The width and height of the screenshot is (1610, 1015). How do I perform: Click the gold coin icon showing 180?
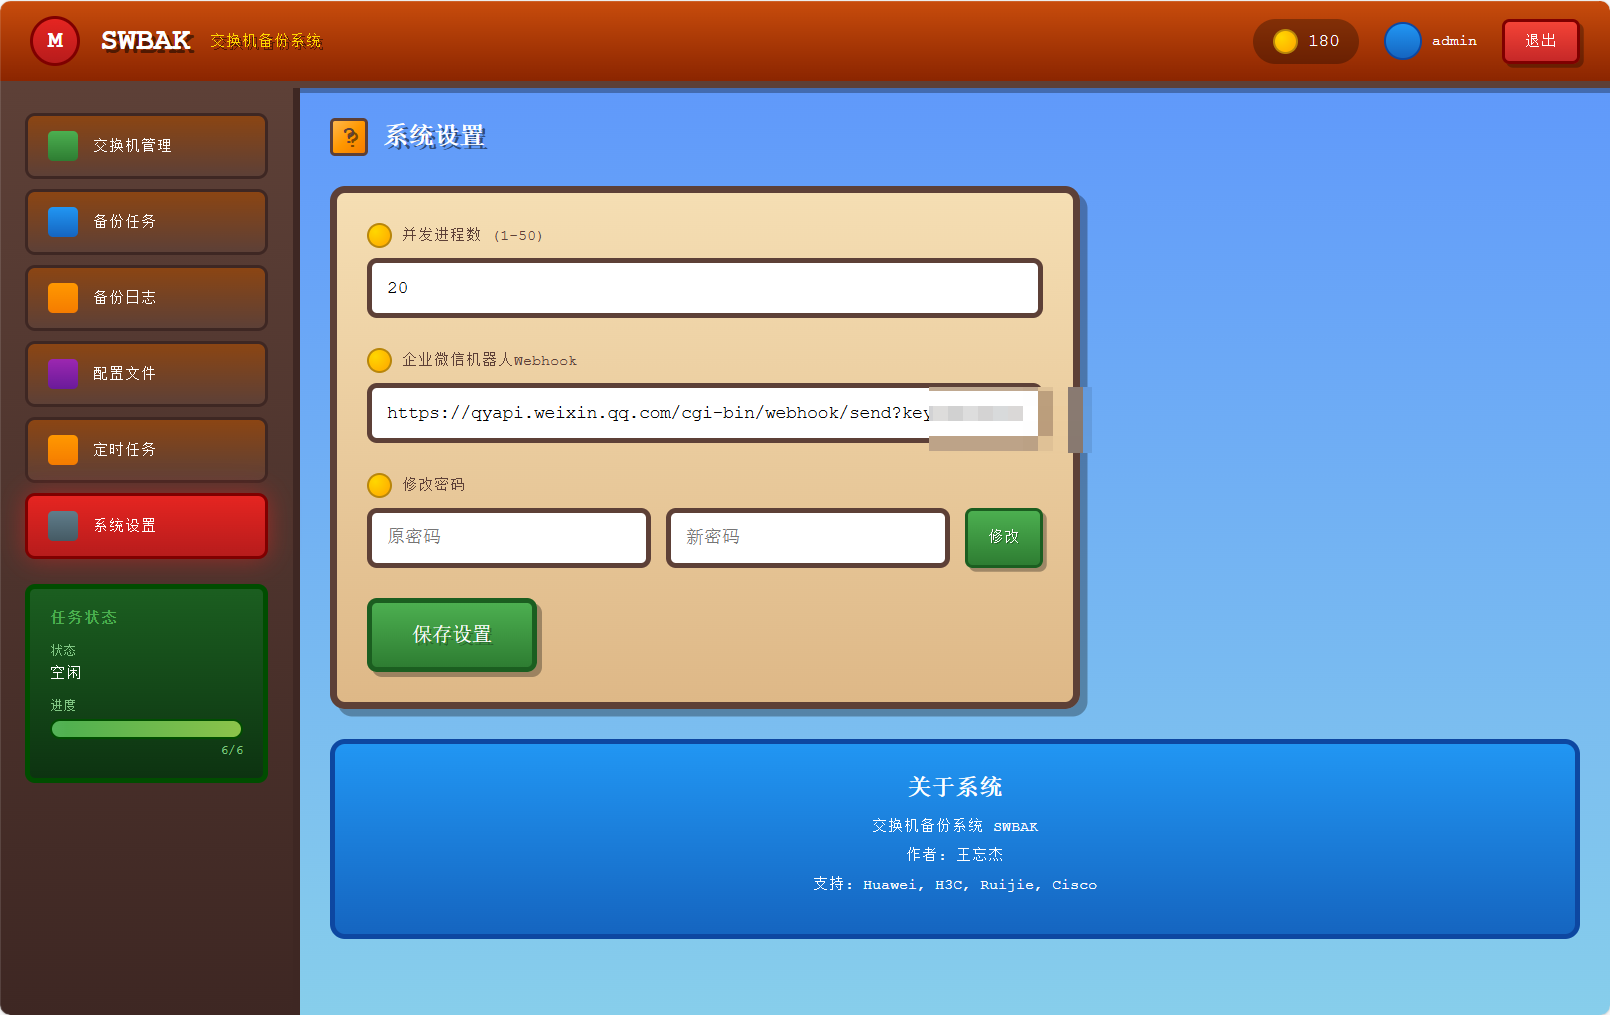tap(1285, 41)
